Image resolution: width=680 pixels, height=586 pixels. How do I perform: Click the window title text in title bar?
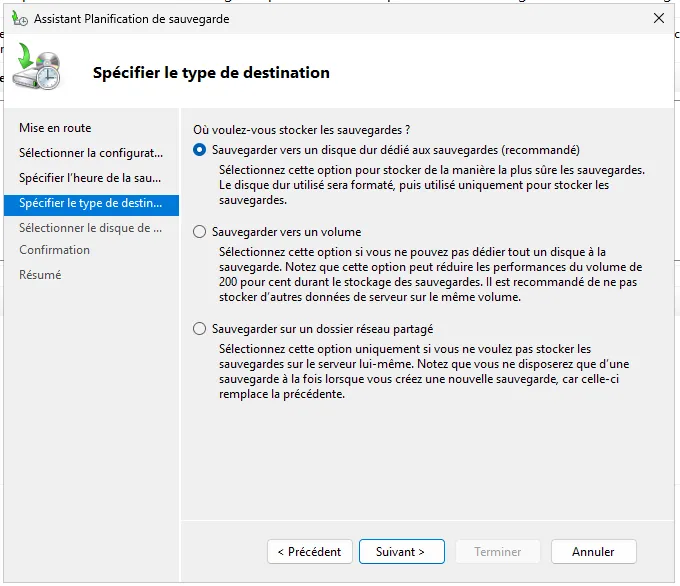tap(131, 18)
